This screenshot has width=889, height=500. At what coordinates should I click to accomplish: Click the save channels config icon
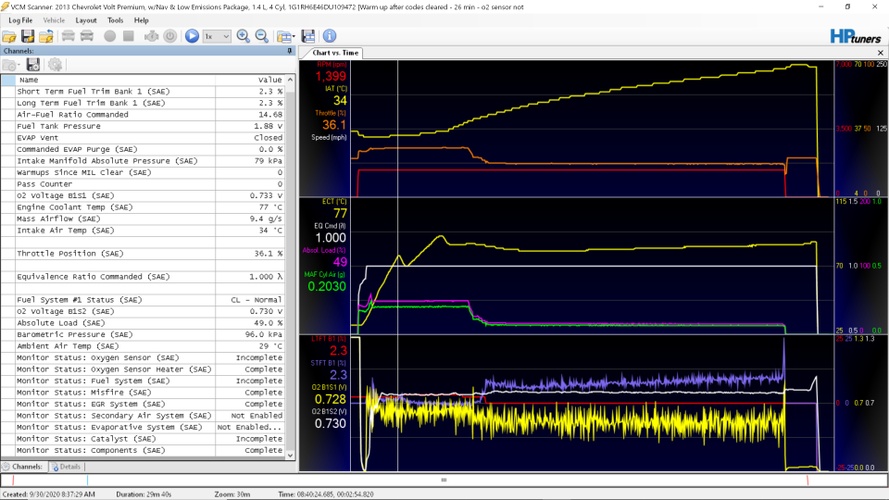pos(33,65)
